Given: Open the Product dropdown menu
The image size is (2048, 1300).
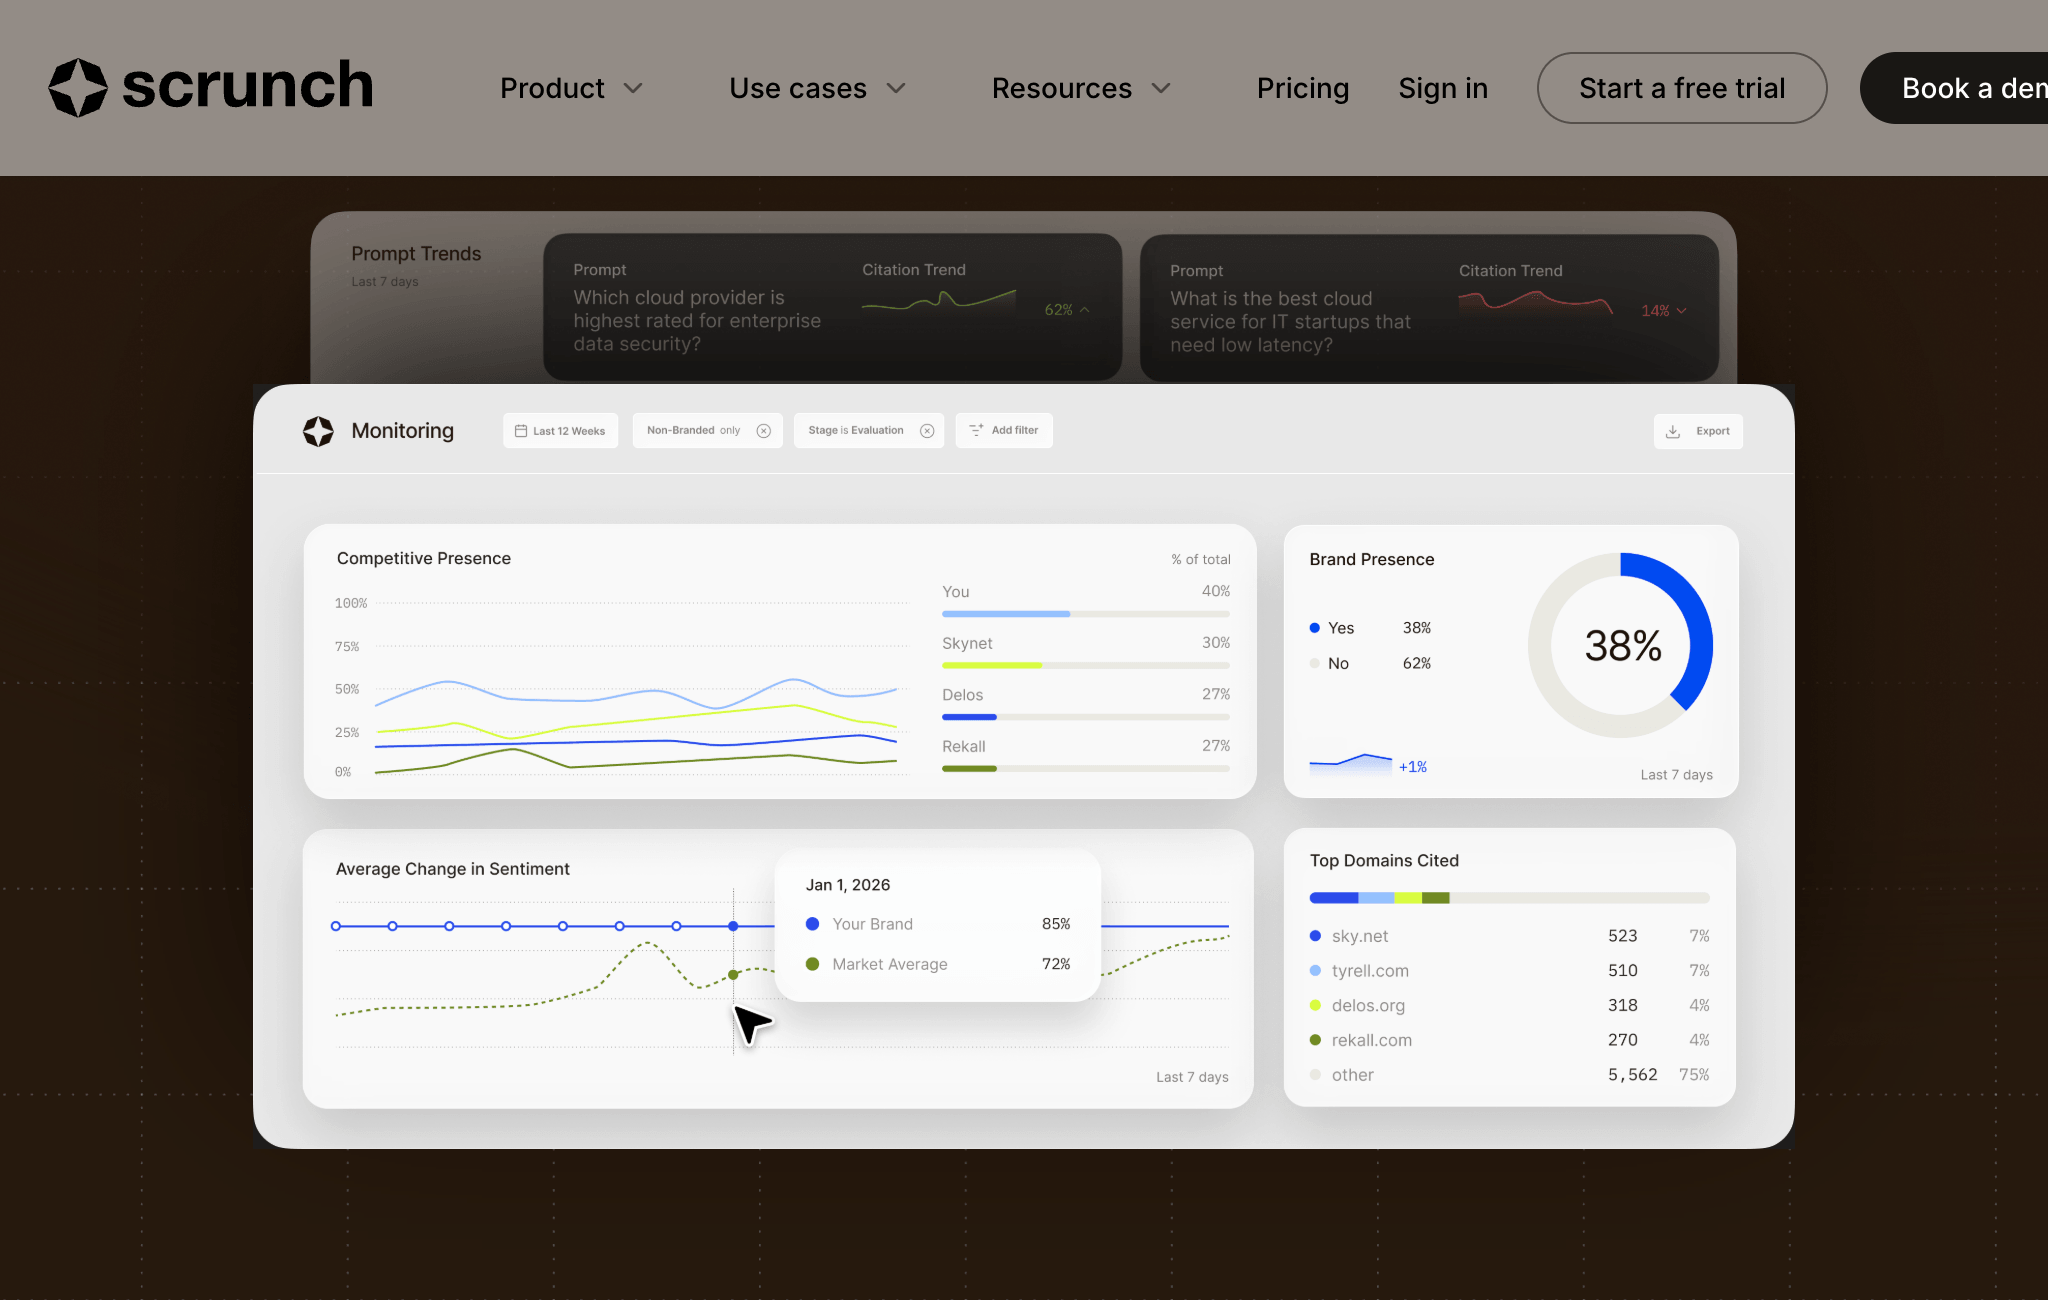Looking at the screenshot, I should tap(571, 88).
